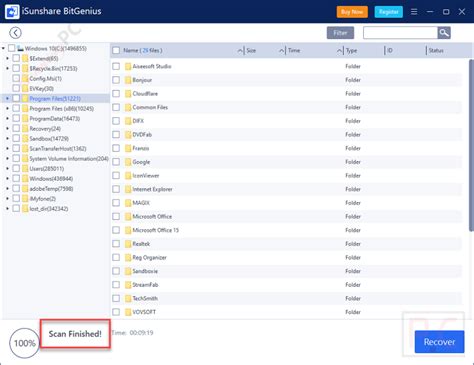
Task: Click the Register button
Action: click(389, 12)
